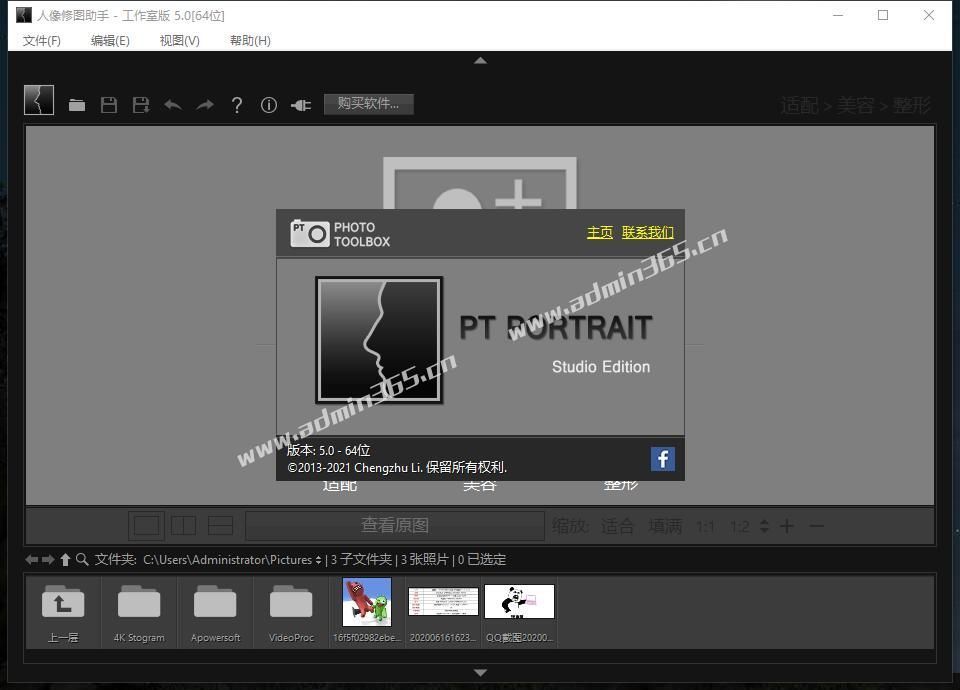Open the 上一层 parent folder item
The image size is (960, 690).
pyautogui.click(x=63, y=613)
